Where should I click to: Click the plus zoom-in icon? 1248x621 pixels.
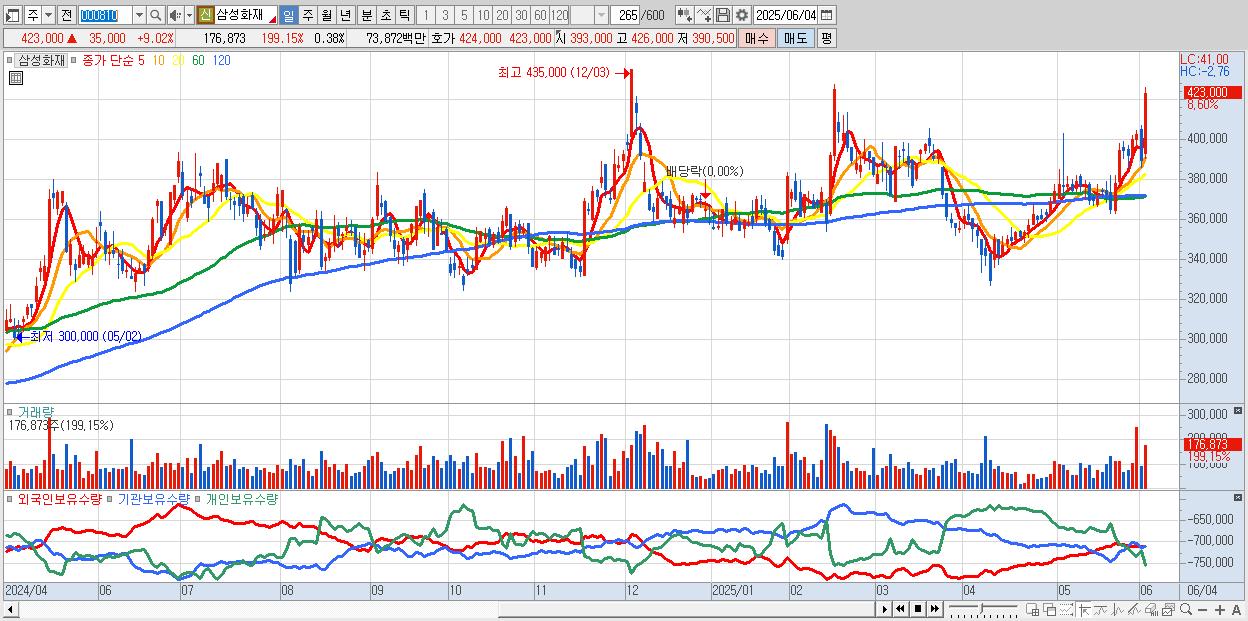1219,610
